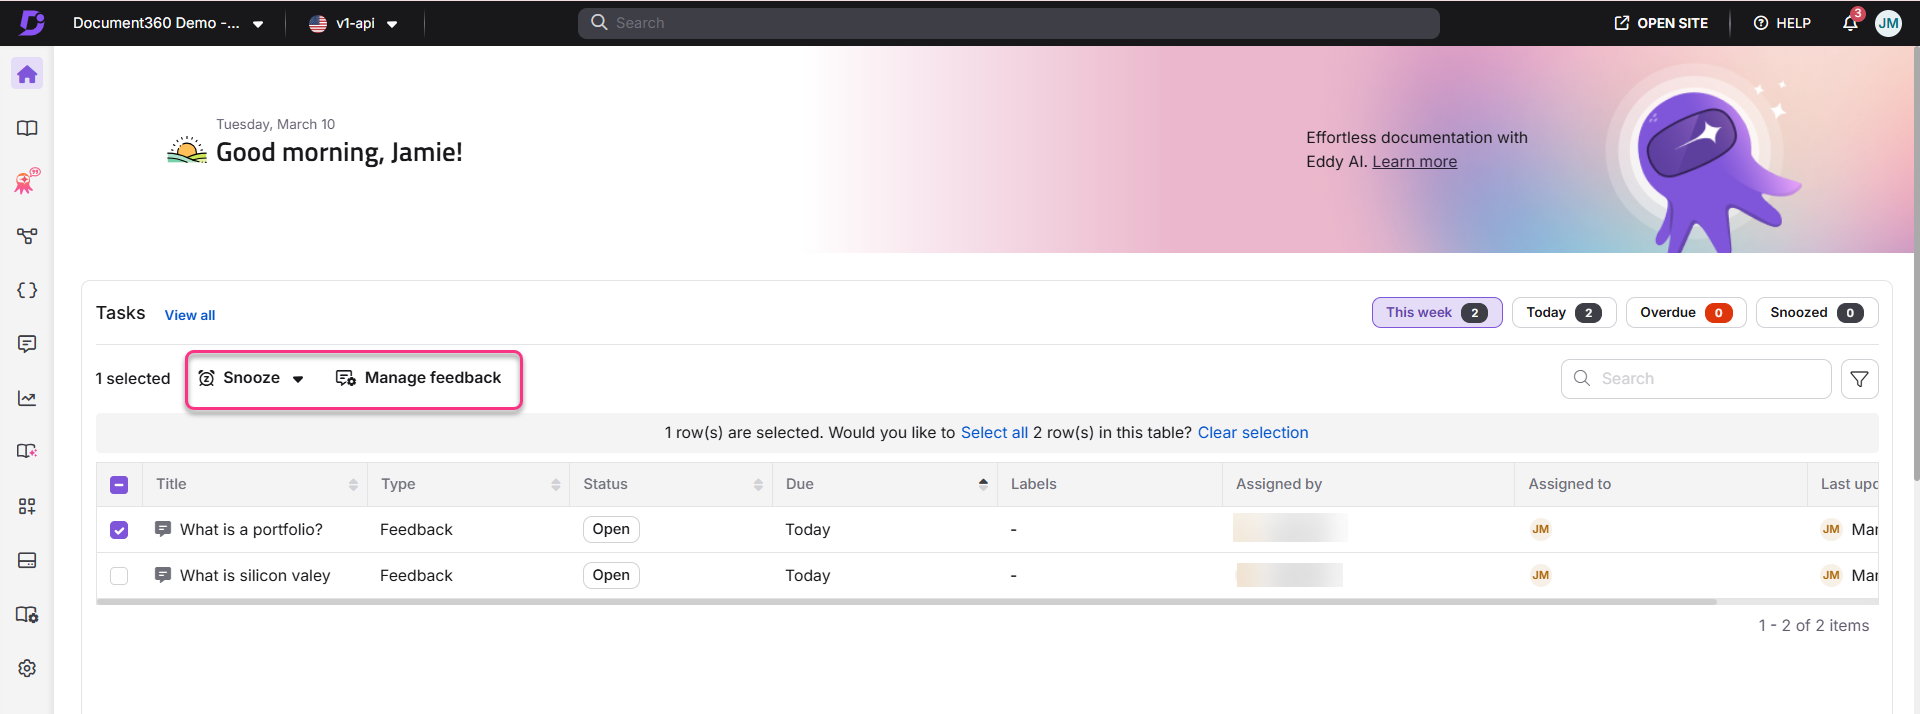Open the Home dashboard icon in sidebar
The width and height of the screenshot is (1920, 714).
click(27, 74)
